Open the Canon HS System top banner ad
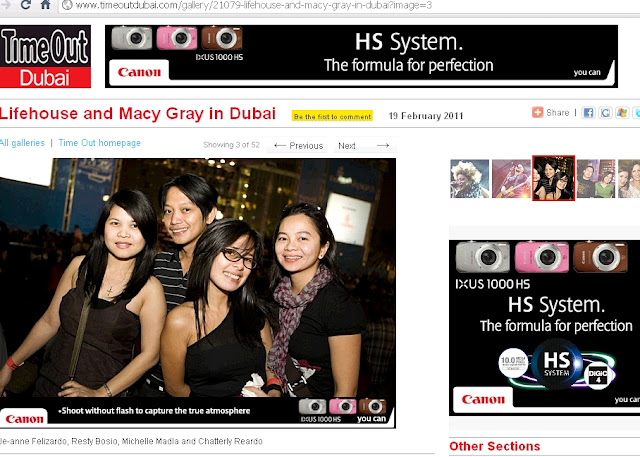Viewport: 640px width, 457px height. point(361,56)
